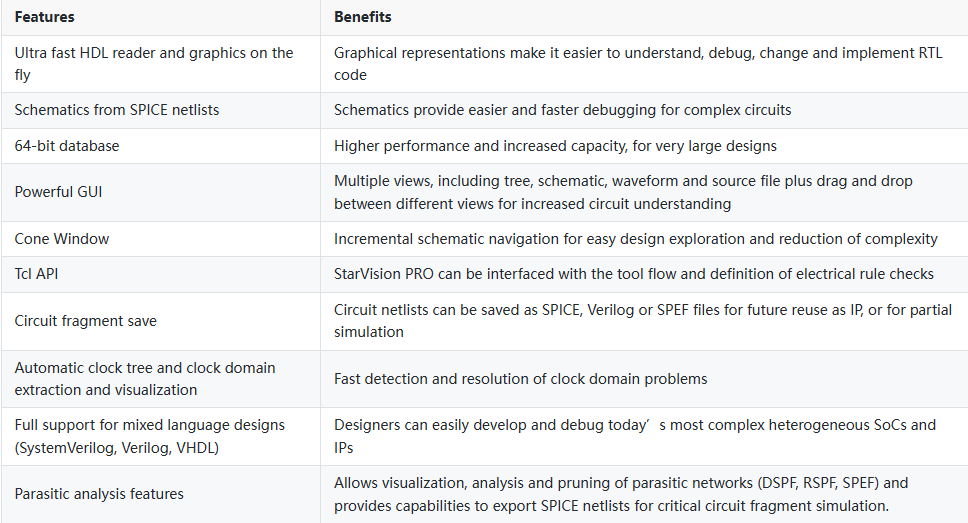The width and height of the screenshot is (968, 523).
Task: Select the StarVision PRO interfaced benefit text
Action: (633, 274)
